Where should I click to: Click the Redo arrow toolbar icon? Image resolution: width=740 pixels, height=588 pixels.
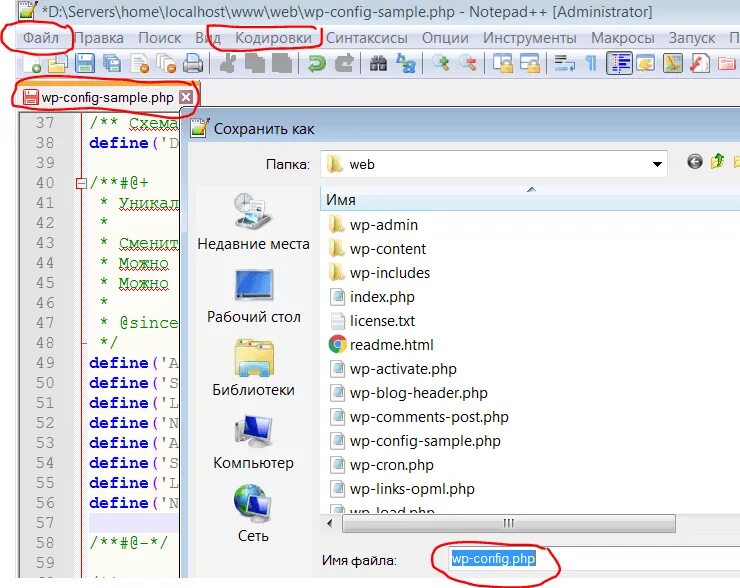point(345,63)
